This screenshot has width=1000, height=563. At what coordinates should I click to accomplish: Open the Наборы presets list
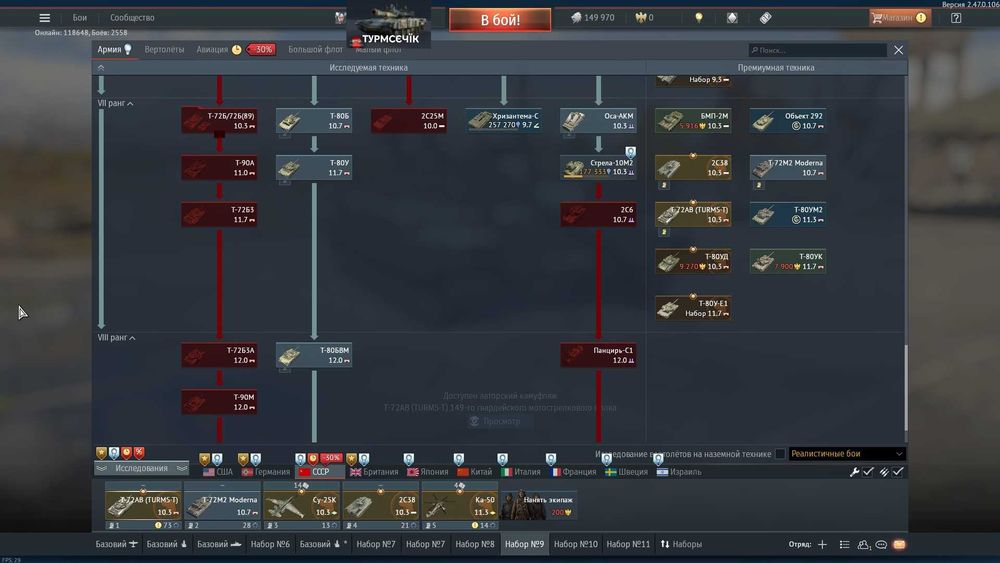(680, 545)
